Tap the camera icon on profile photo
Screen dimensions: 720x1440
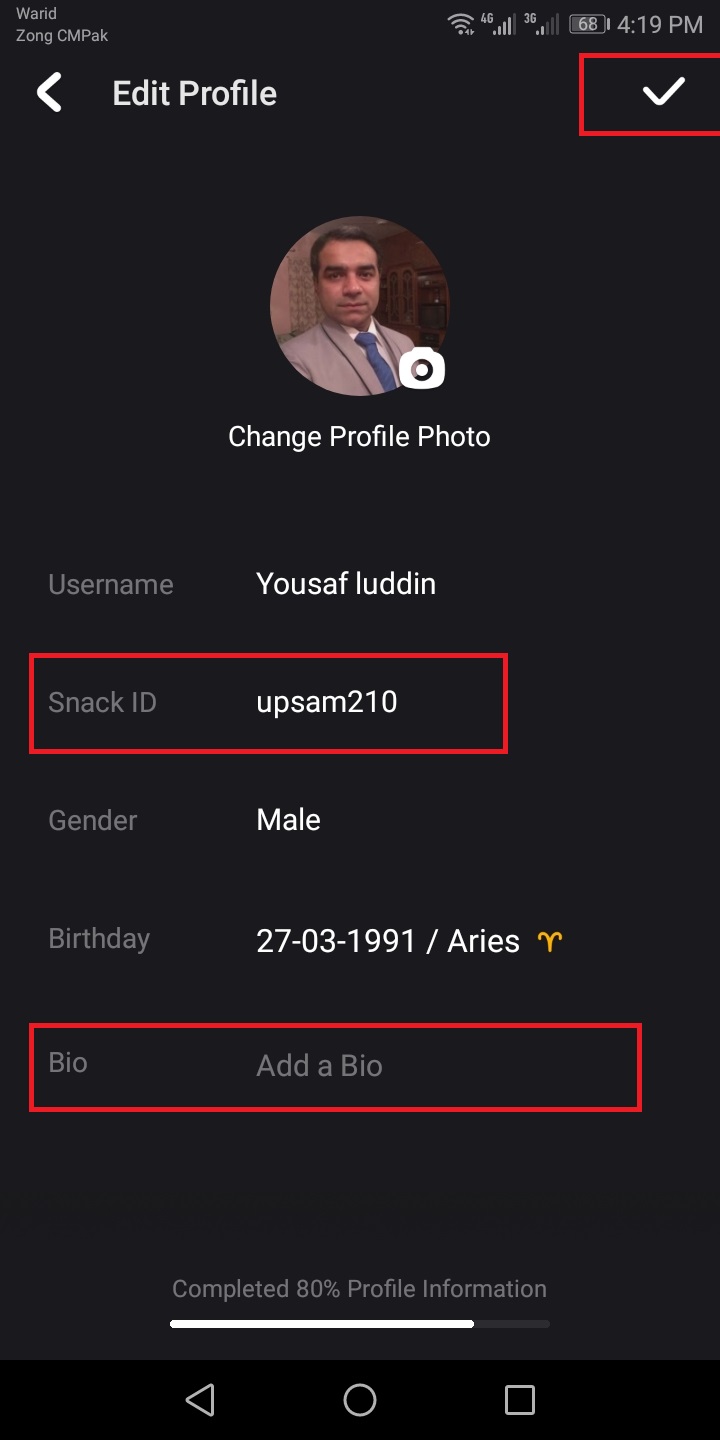click(422, 369)
